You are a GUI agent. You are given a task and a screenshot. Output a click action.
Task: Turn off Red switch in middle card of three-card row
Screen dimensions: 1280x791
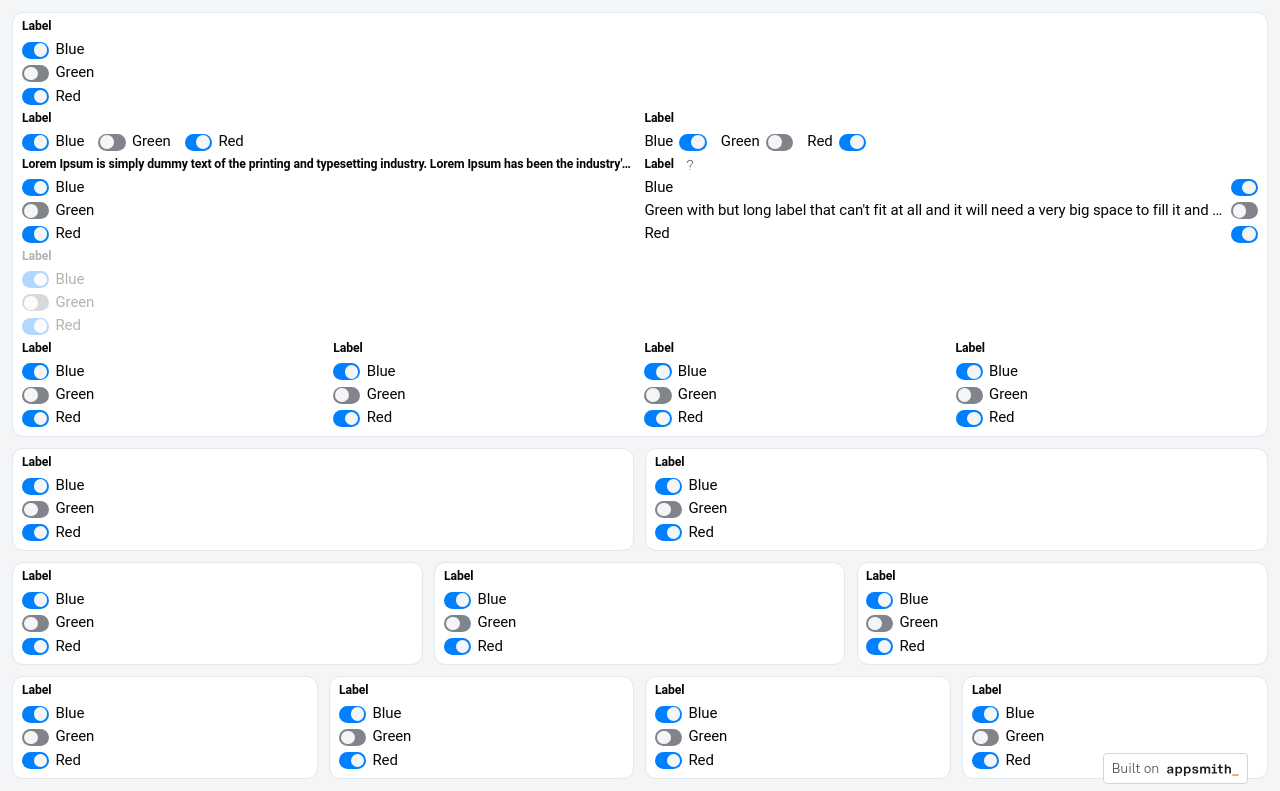457,647
